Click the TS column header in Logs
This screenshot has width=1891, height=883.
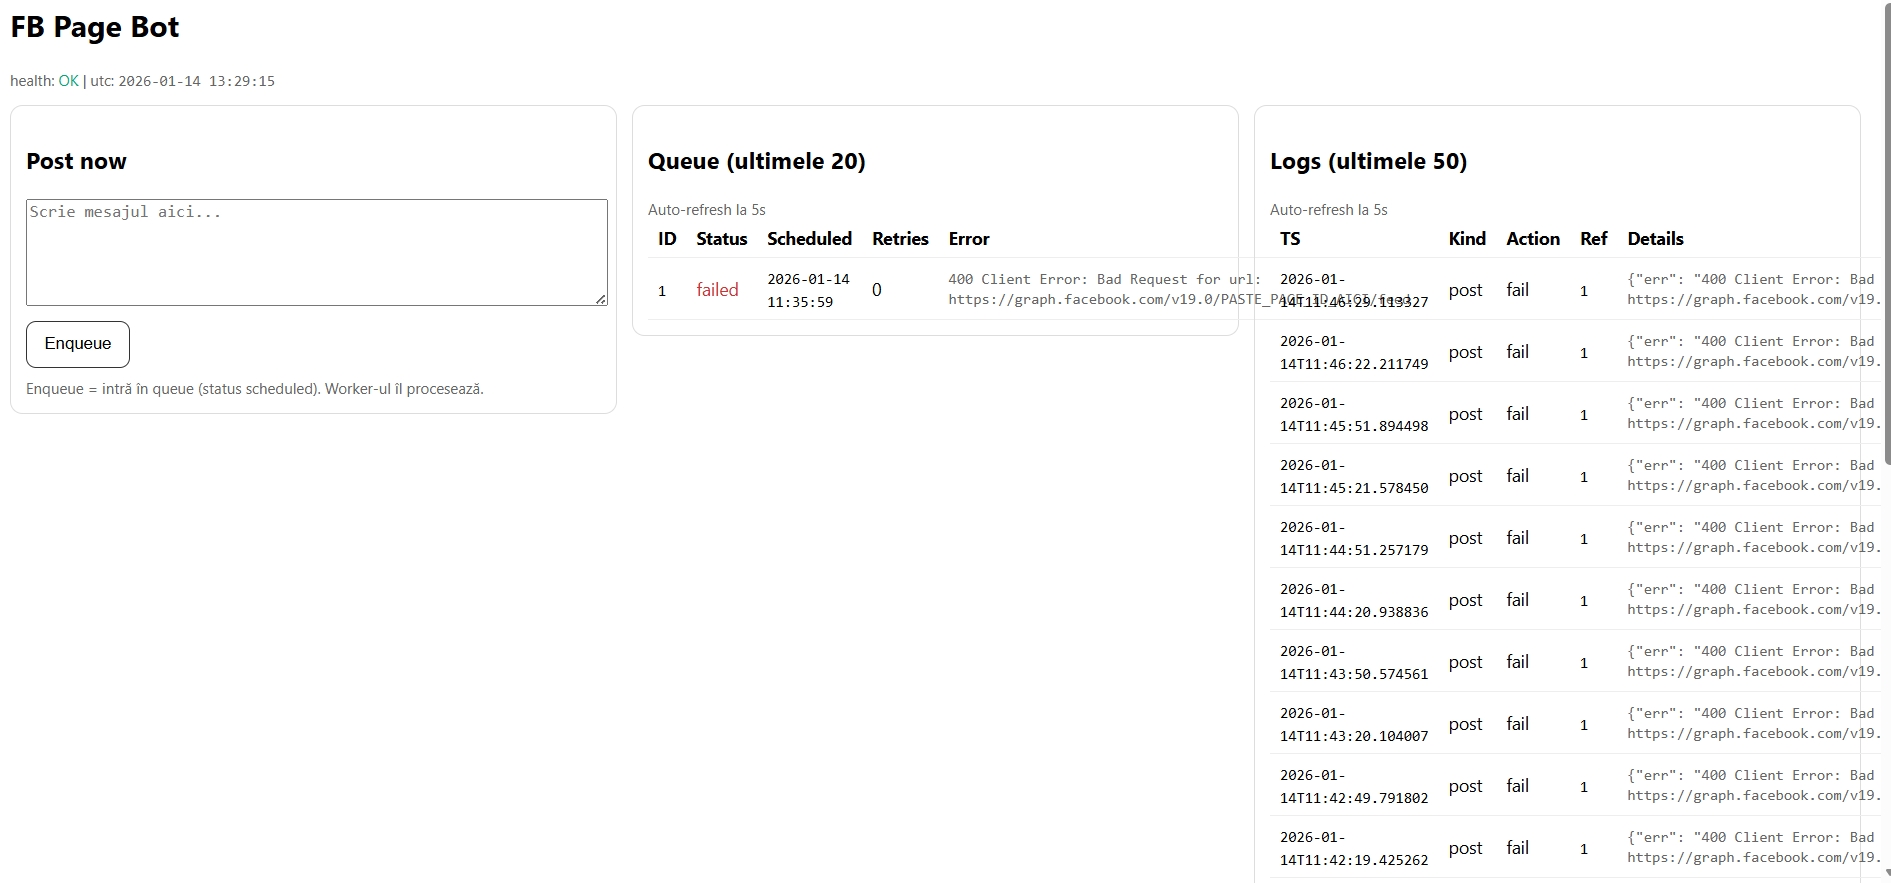tap(1290, 239)
